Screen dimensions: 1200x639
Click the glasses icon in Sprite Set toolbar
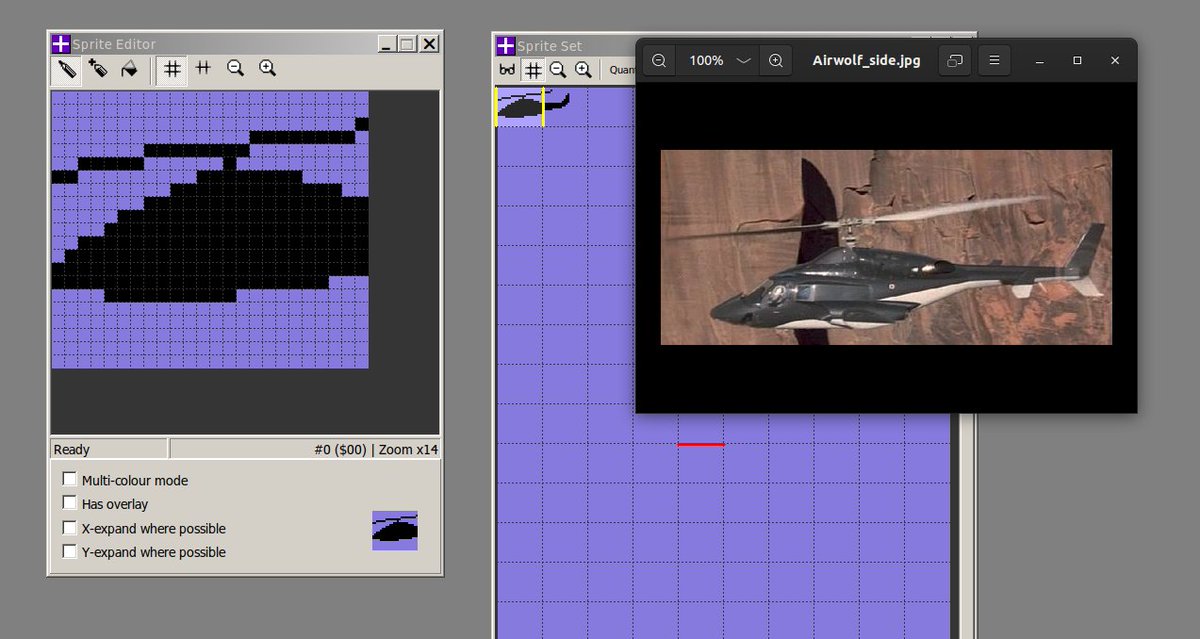point(508,70)
